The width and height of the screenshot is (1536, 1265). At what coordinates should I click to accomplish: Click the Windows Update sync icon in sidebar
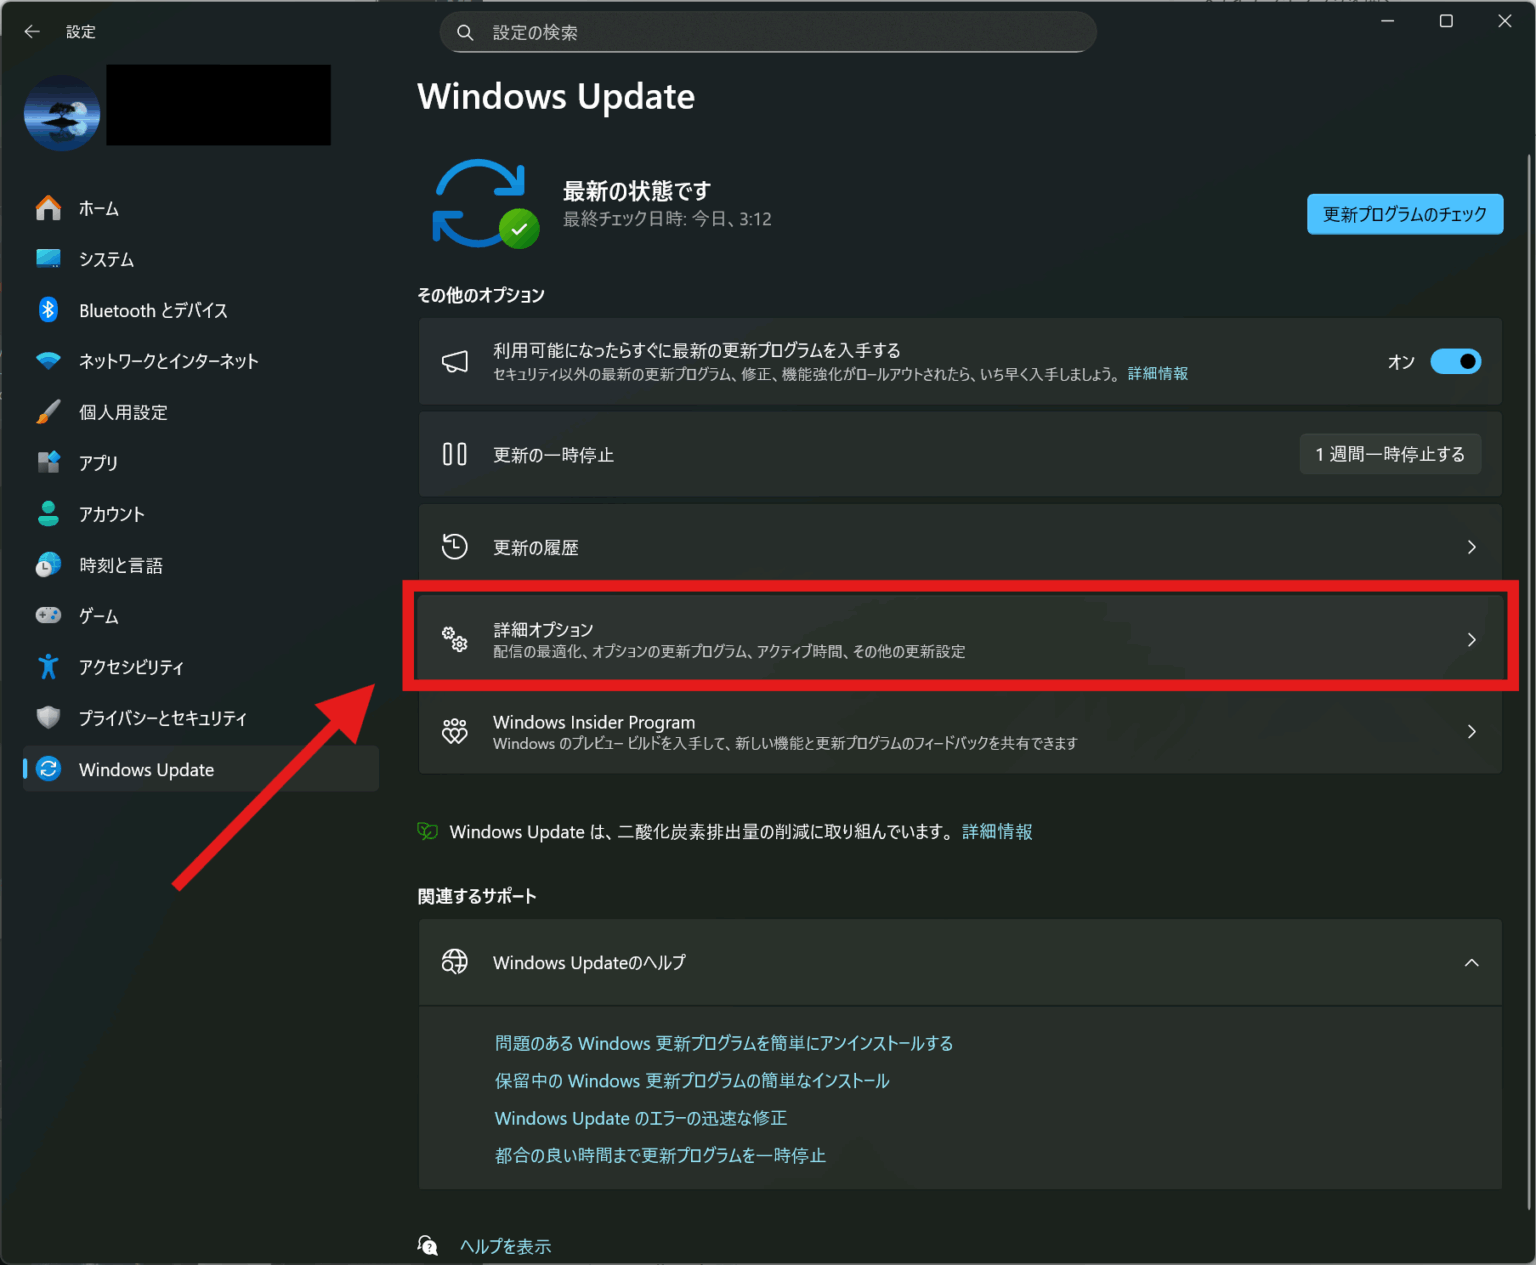click(x=48, y=769)
